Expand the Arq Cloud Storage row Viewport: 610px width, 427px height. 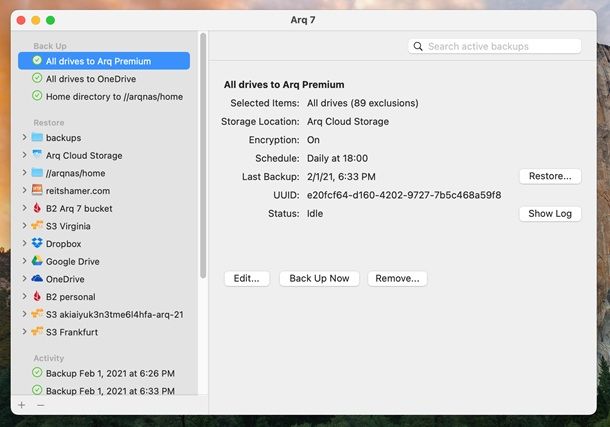pyautogui.click(x=24, y=155)
